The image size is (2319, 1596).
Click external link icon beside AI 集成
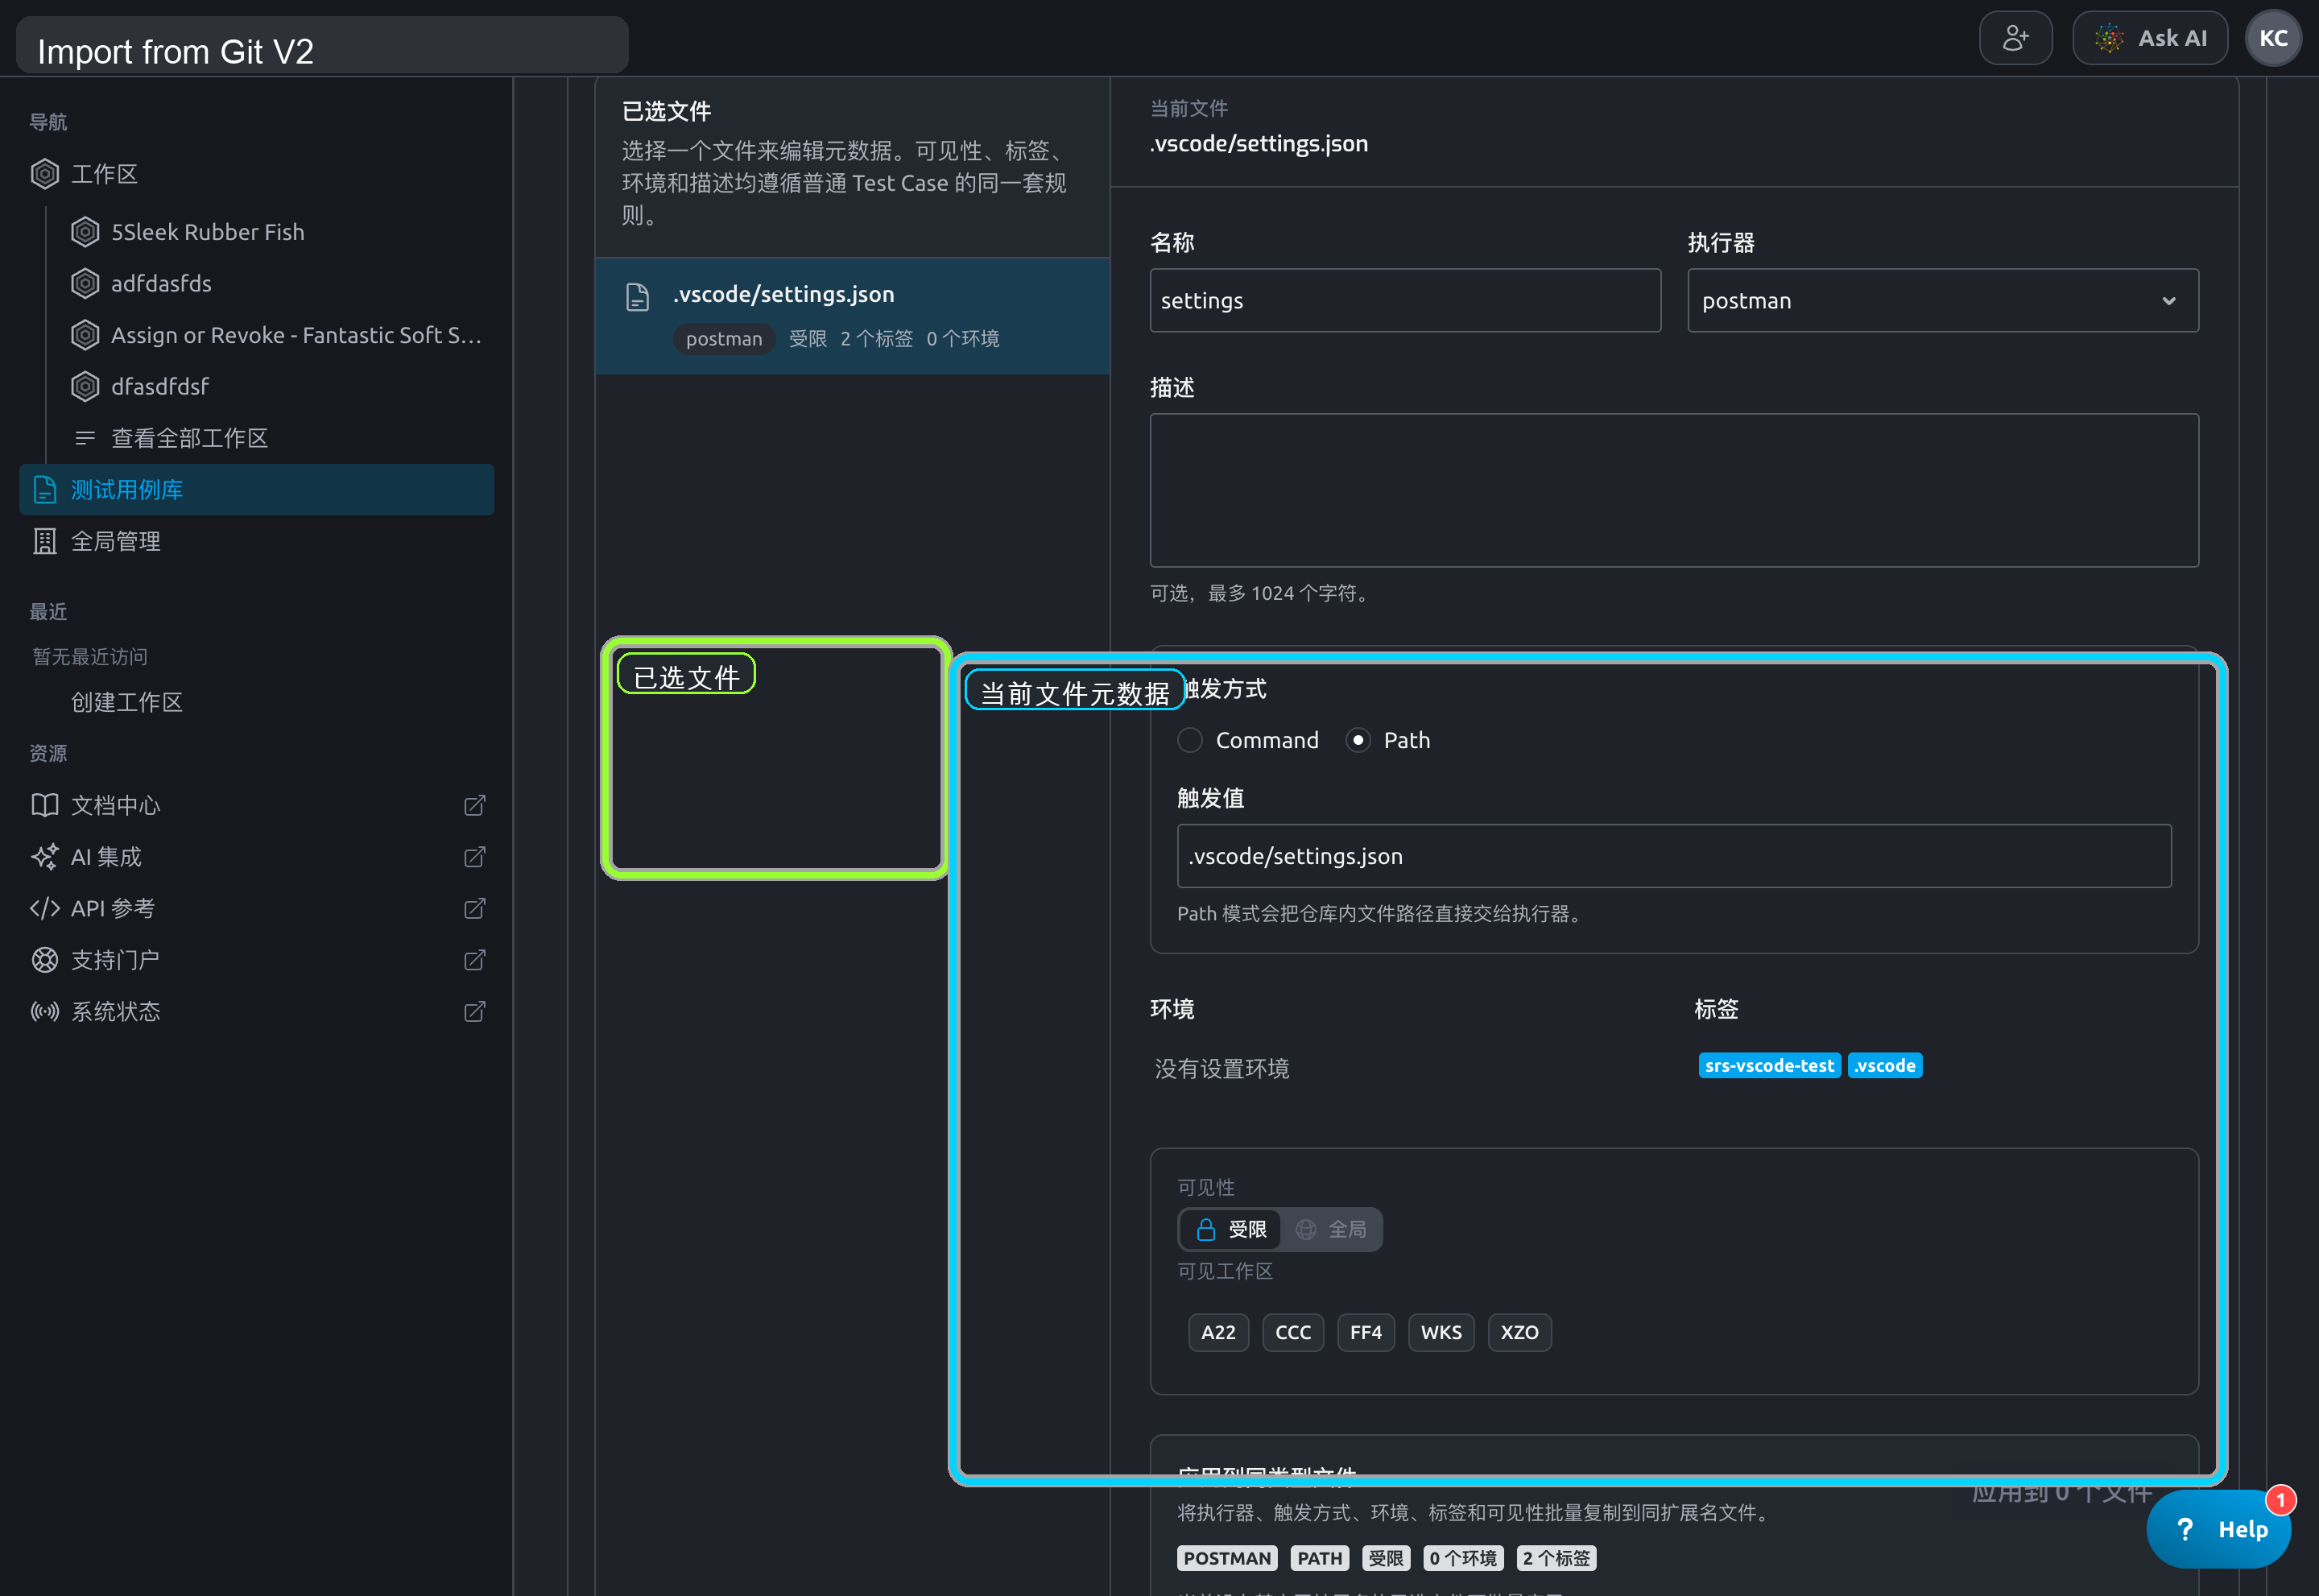tap(475, 857)
